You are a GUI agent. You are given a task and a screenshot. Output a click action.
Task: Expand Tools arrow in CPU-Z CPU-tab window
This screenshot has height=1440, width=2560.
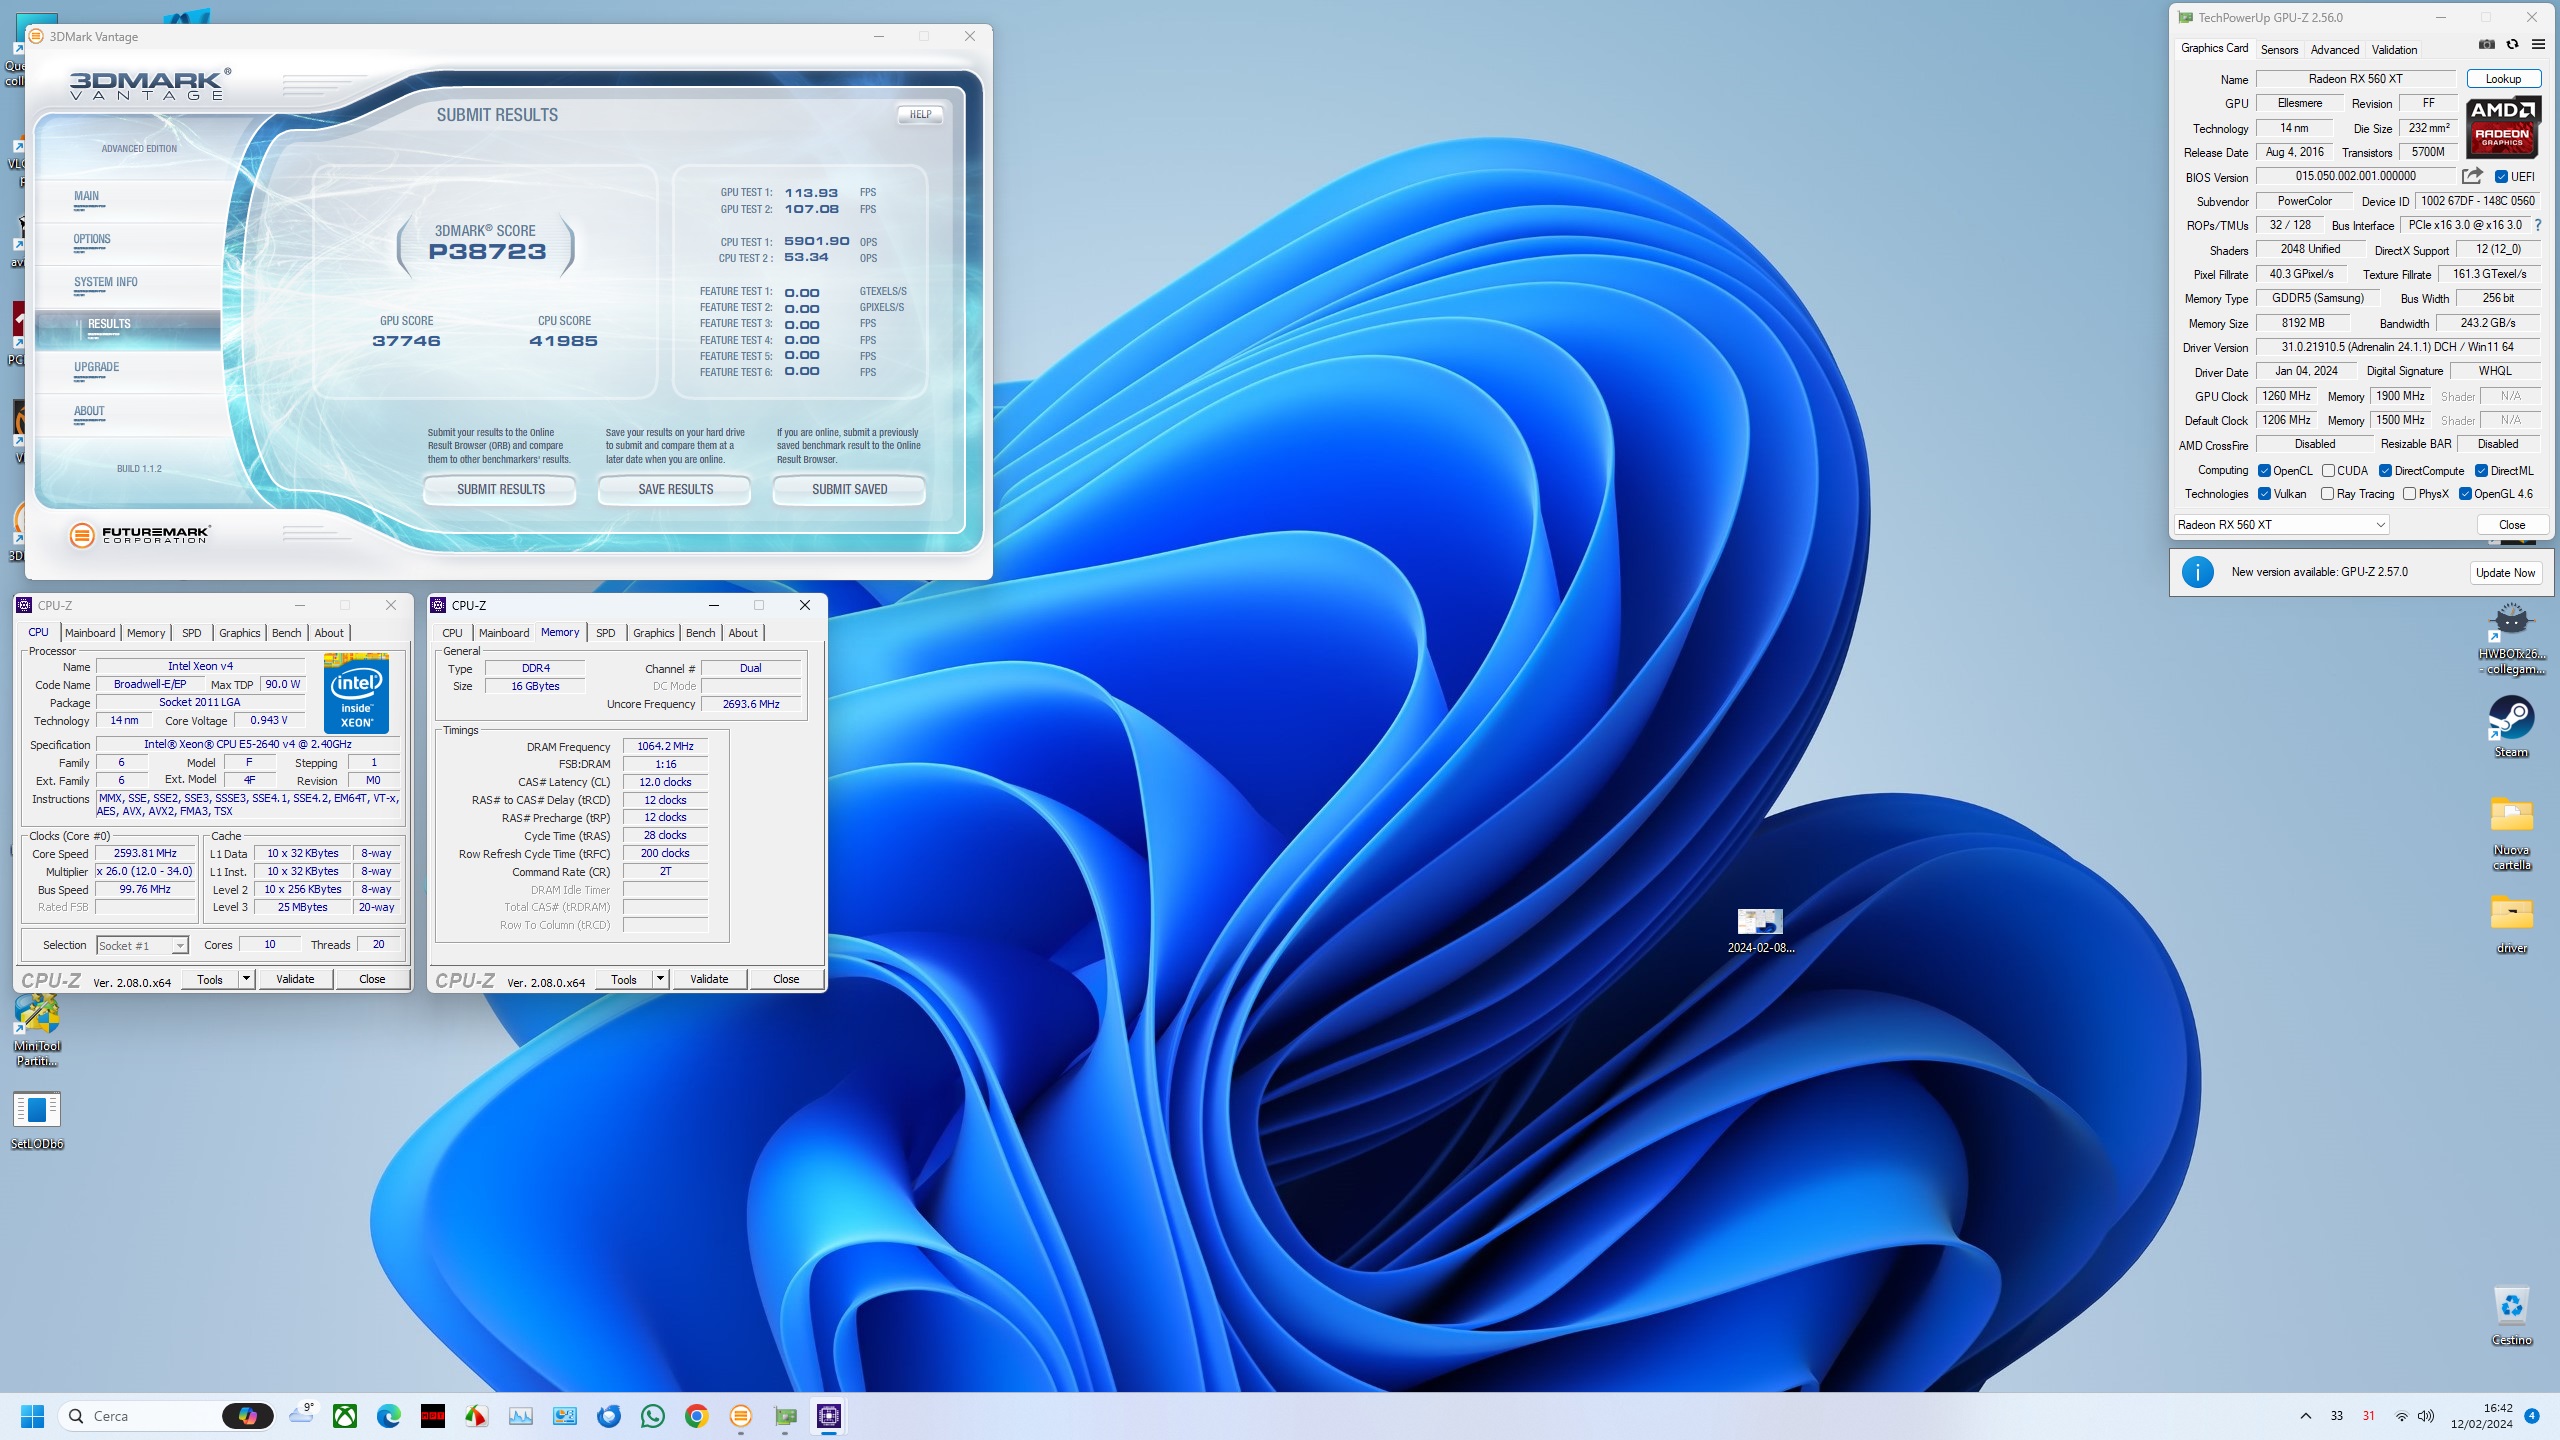246,979
